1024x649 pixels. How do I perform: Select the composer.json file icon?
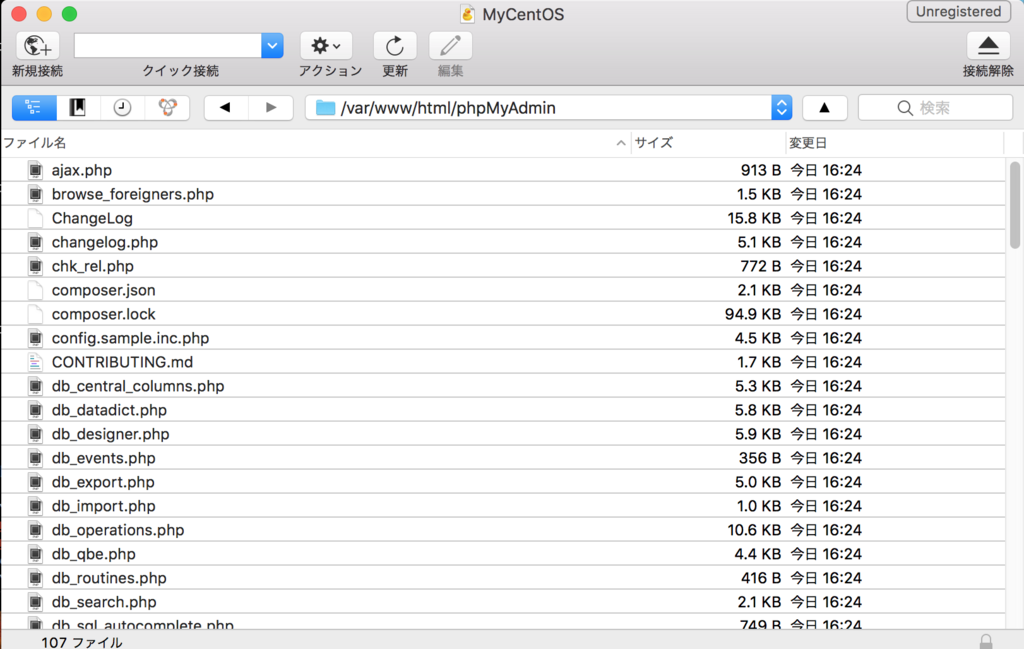point(35,291)
